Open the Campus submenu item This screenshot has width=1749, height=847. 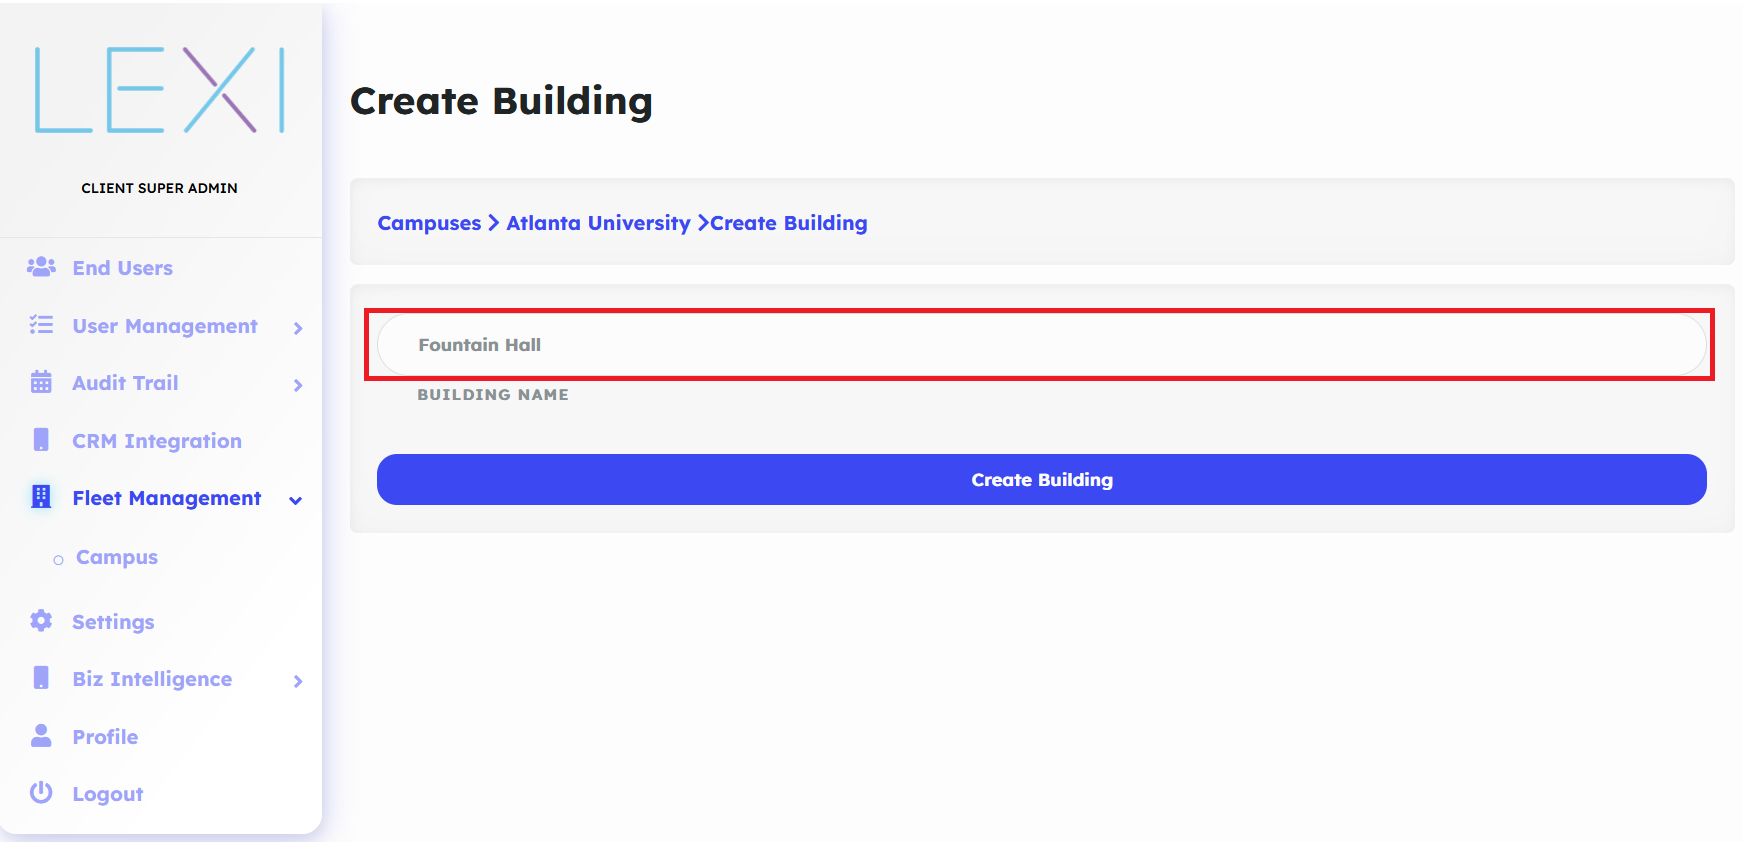point(117,557)
